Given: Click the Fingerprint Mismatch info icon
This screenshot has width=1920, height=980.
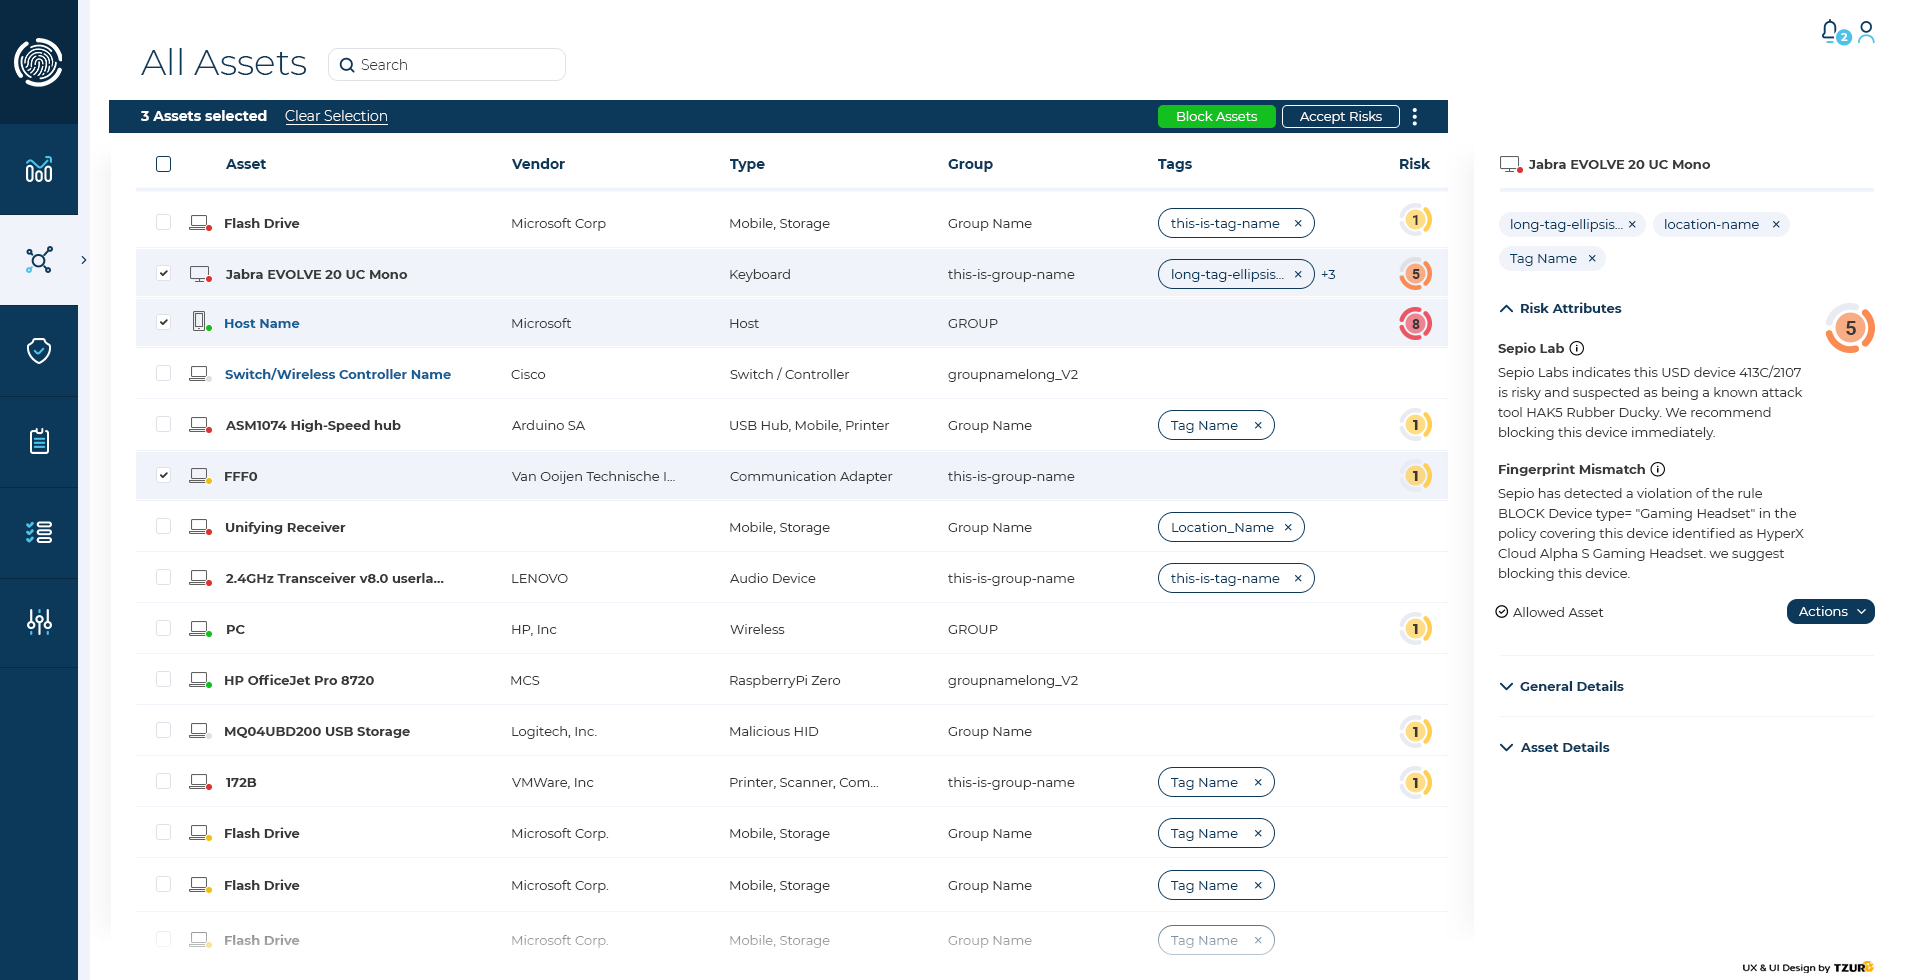Looking at the screenshot, I should 1658,469.
